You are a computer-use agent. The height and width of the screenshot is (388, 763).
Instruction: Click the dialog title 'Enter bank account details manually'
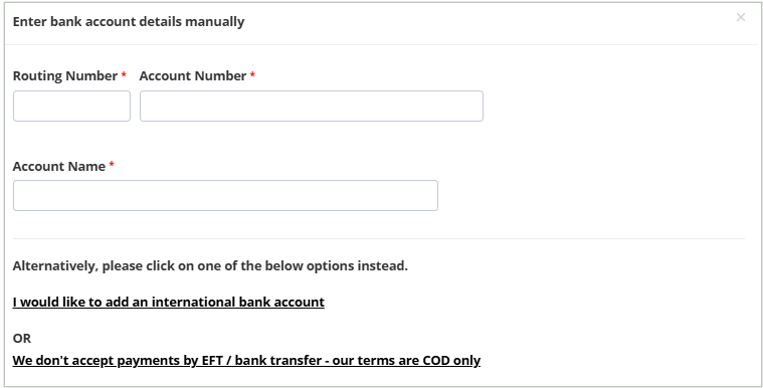[x=128, y=22]
